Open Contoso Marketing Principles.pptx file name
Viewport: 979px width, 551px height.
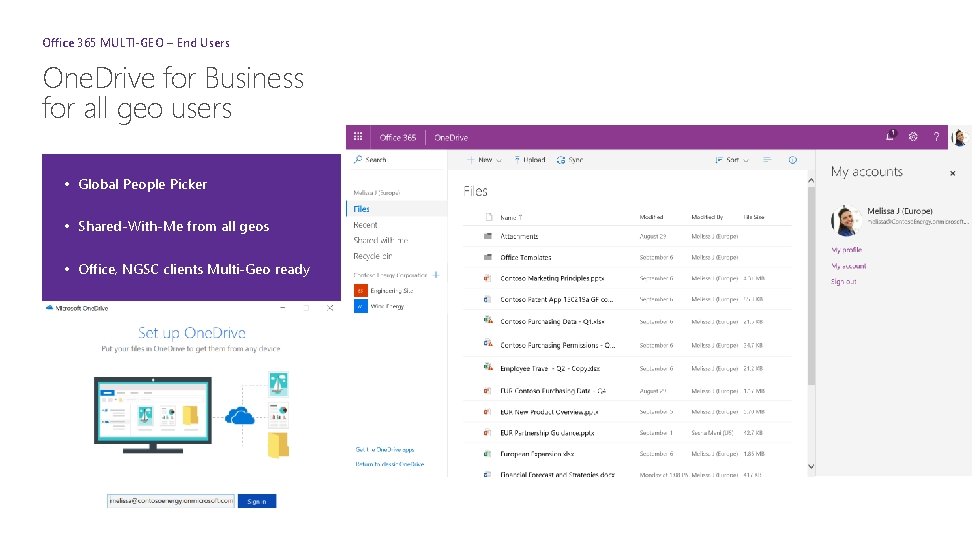[x=552, y=278]
